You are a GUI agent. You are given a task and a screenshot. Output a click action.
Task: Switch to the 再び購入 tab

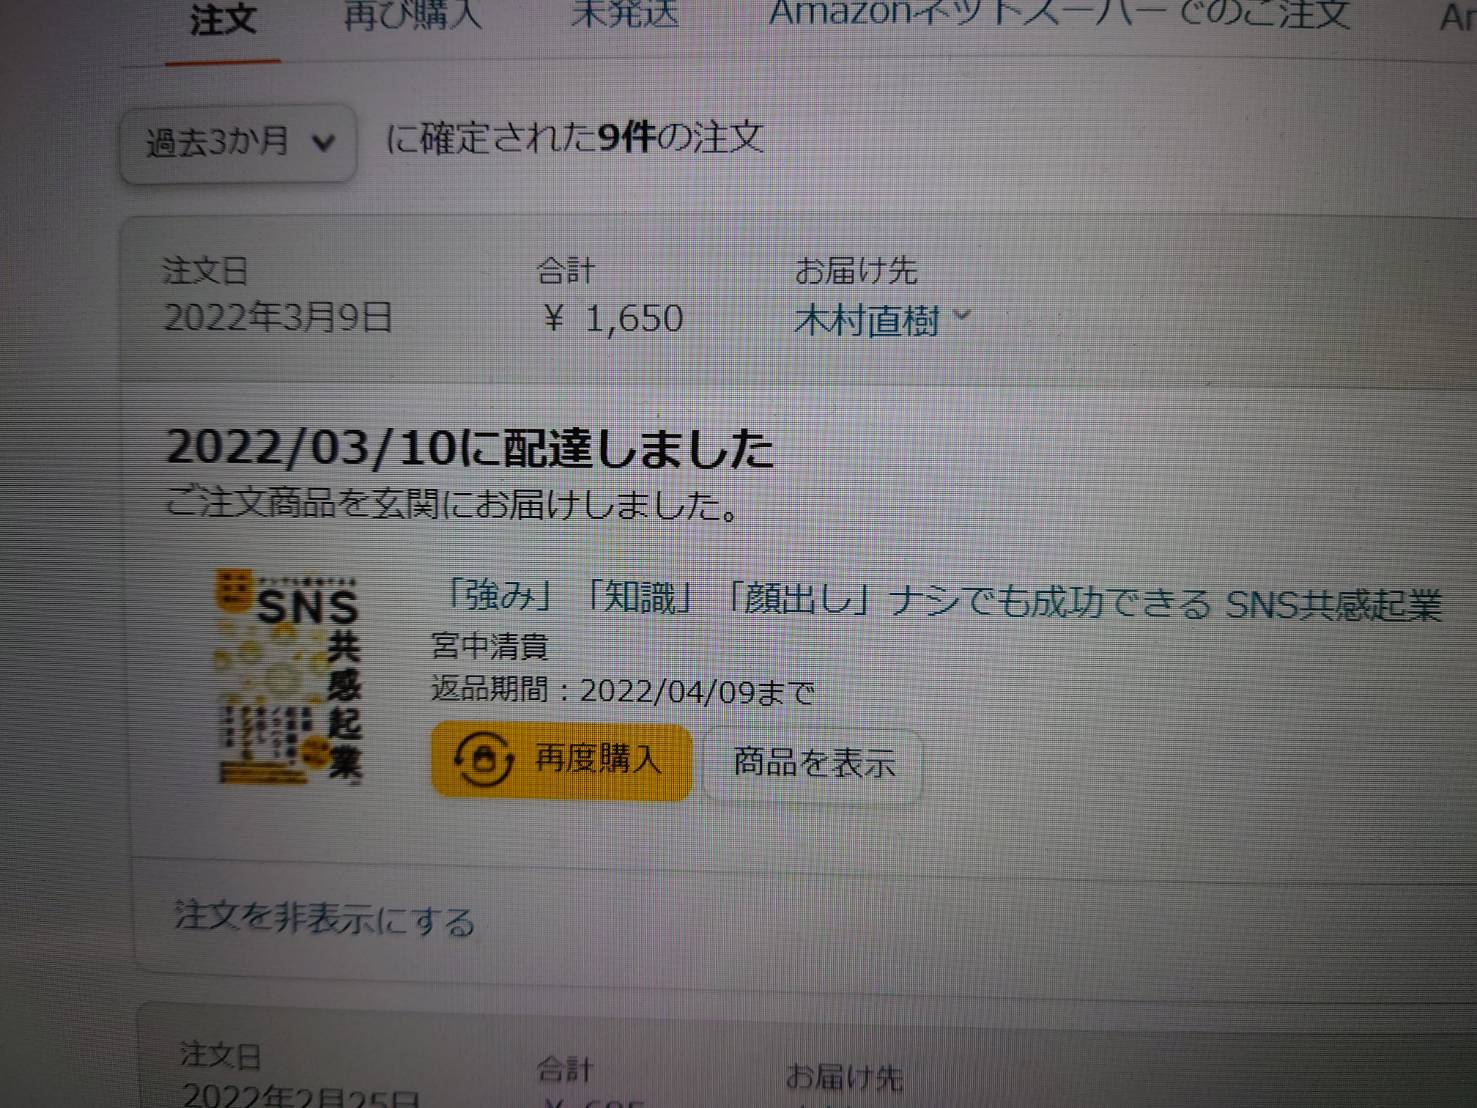coord(412,16)
